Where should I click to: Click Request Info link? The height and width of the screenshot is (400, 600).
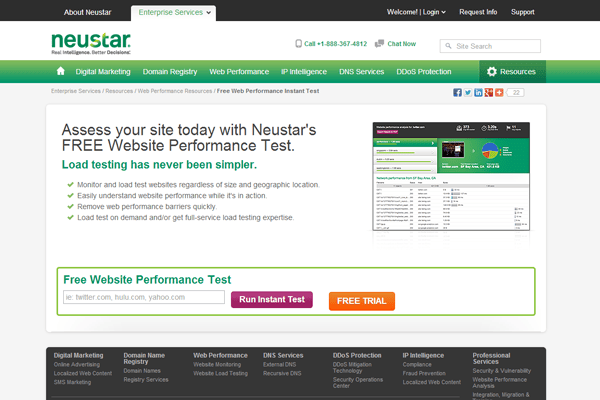[x=478, y=12]
